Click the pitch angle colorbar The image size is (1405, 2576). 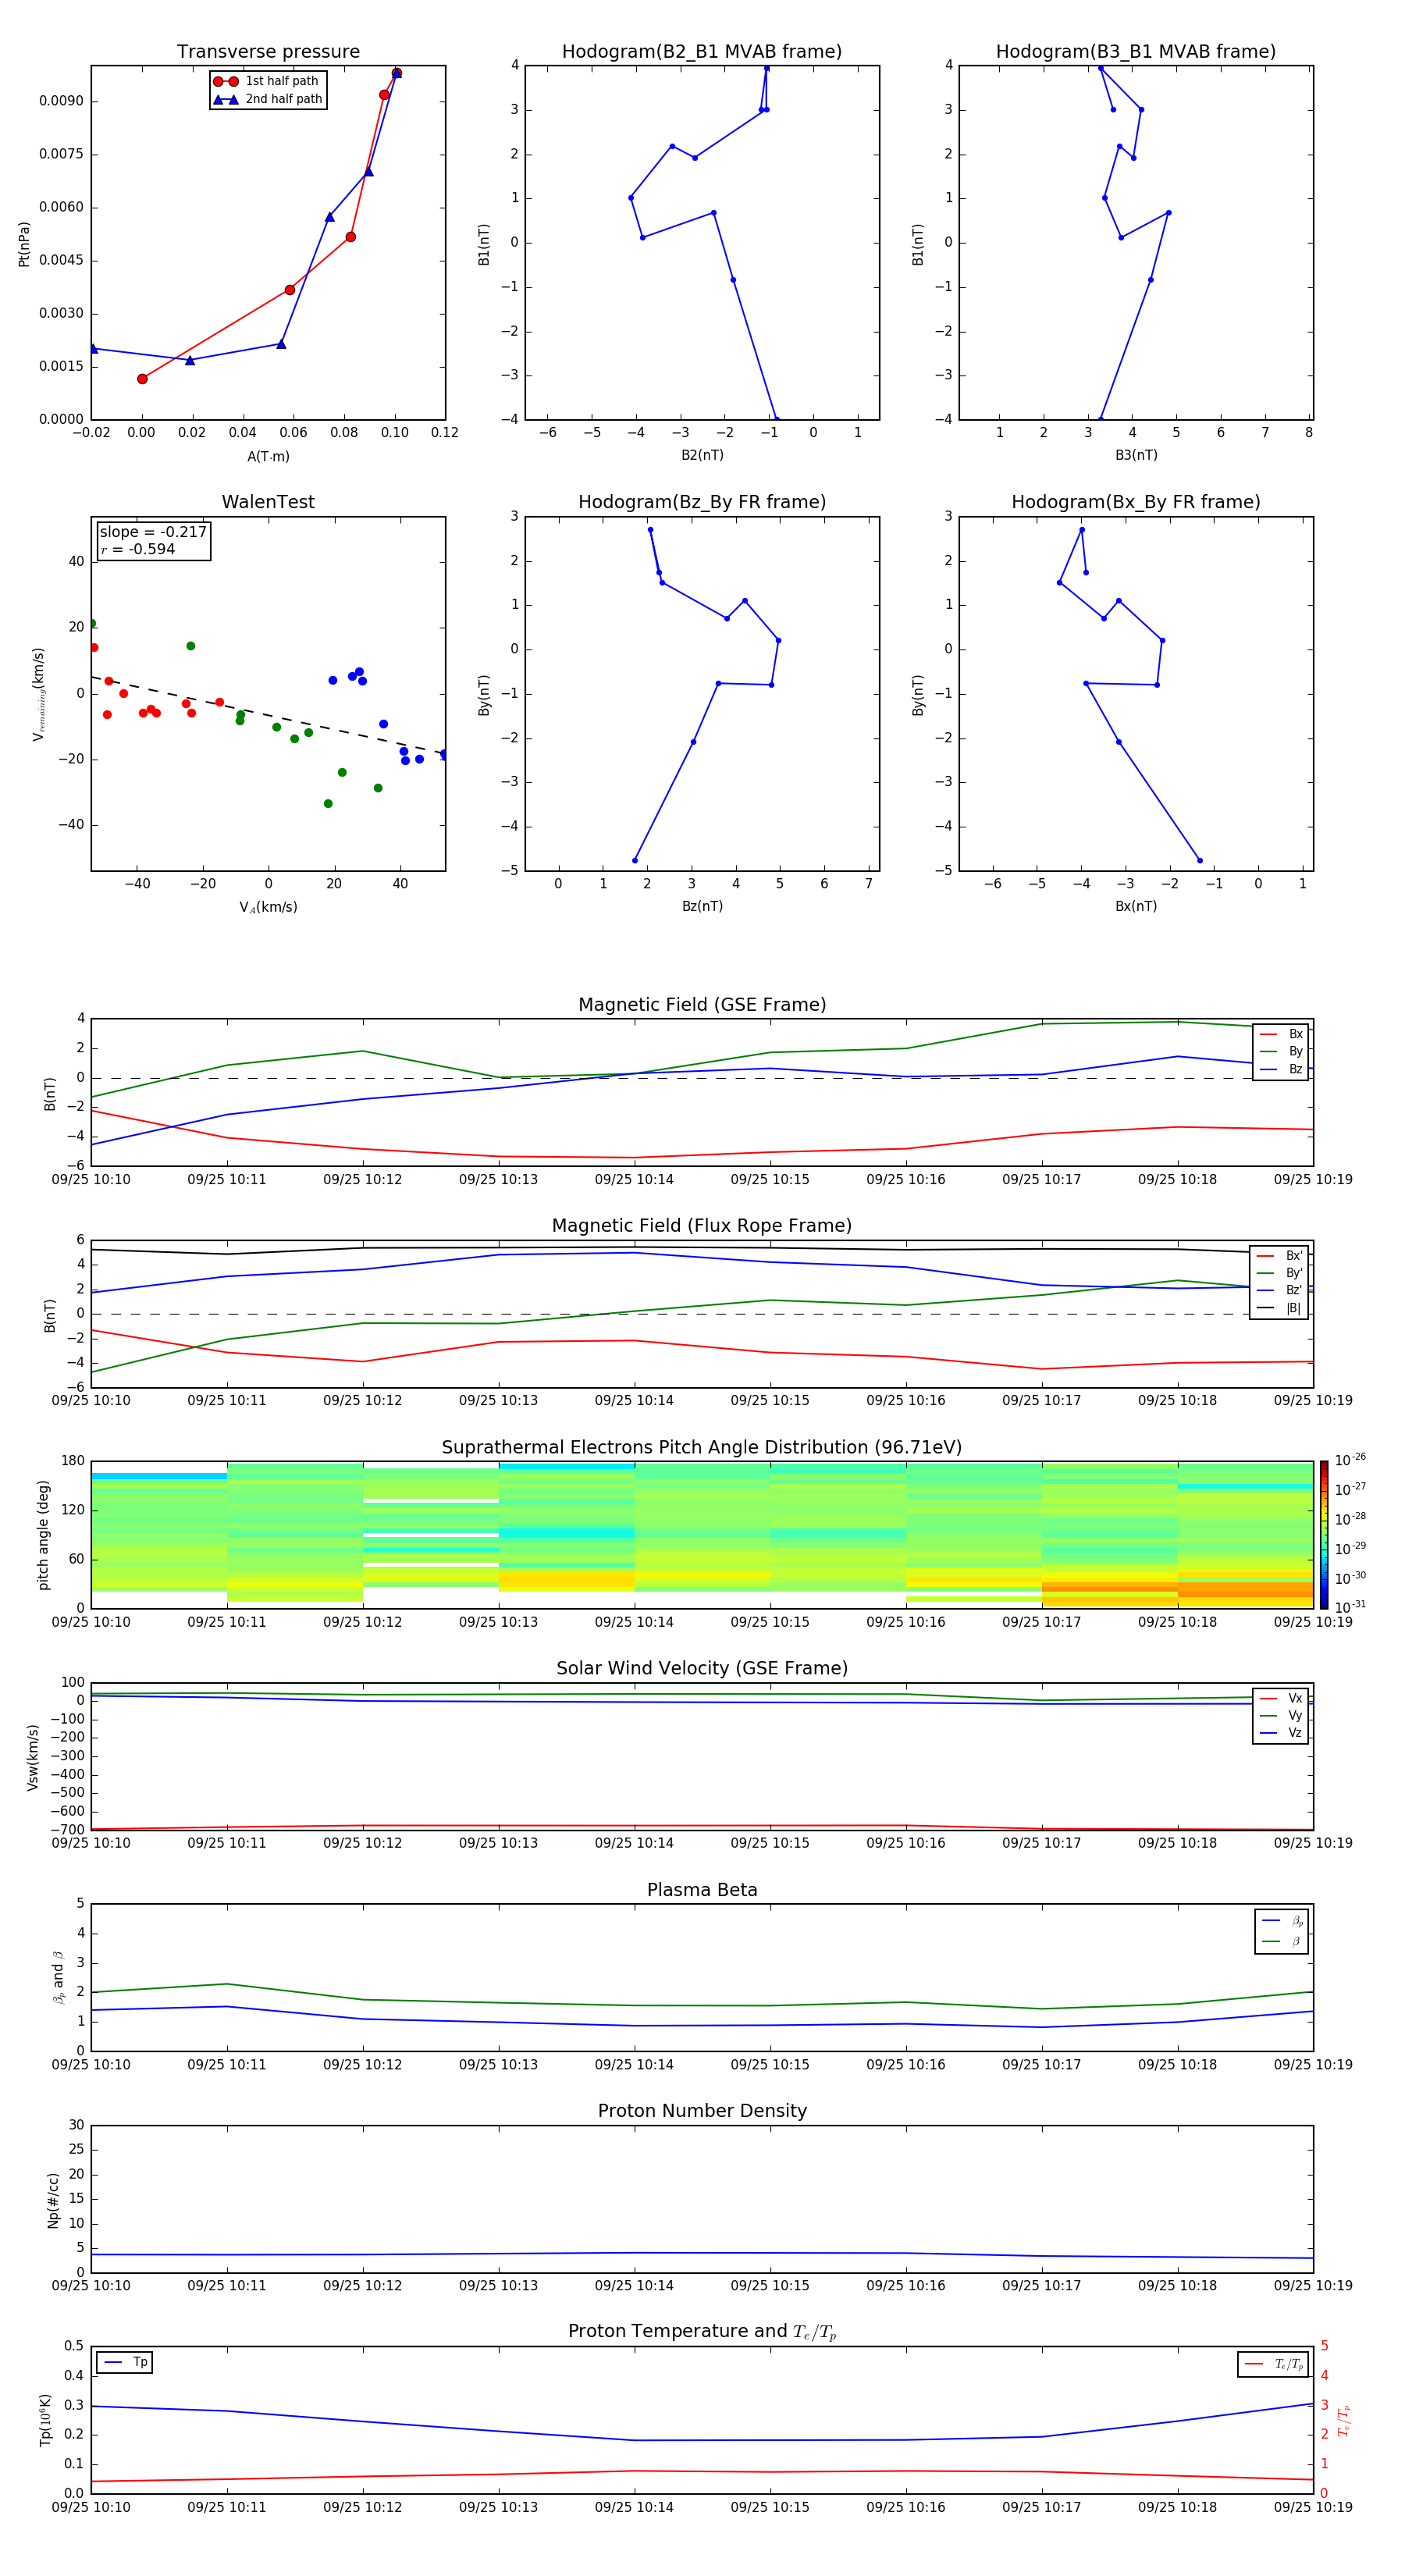[x=1324, y=1534]
